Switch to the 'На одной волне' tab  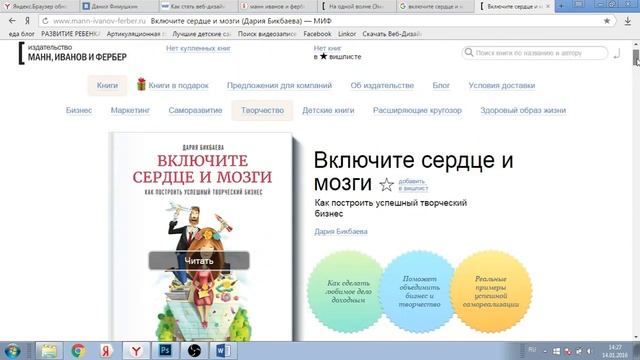355,6
